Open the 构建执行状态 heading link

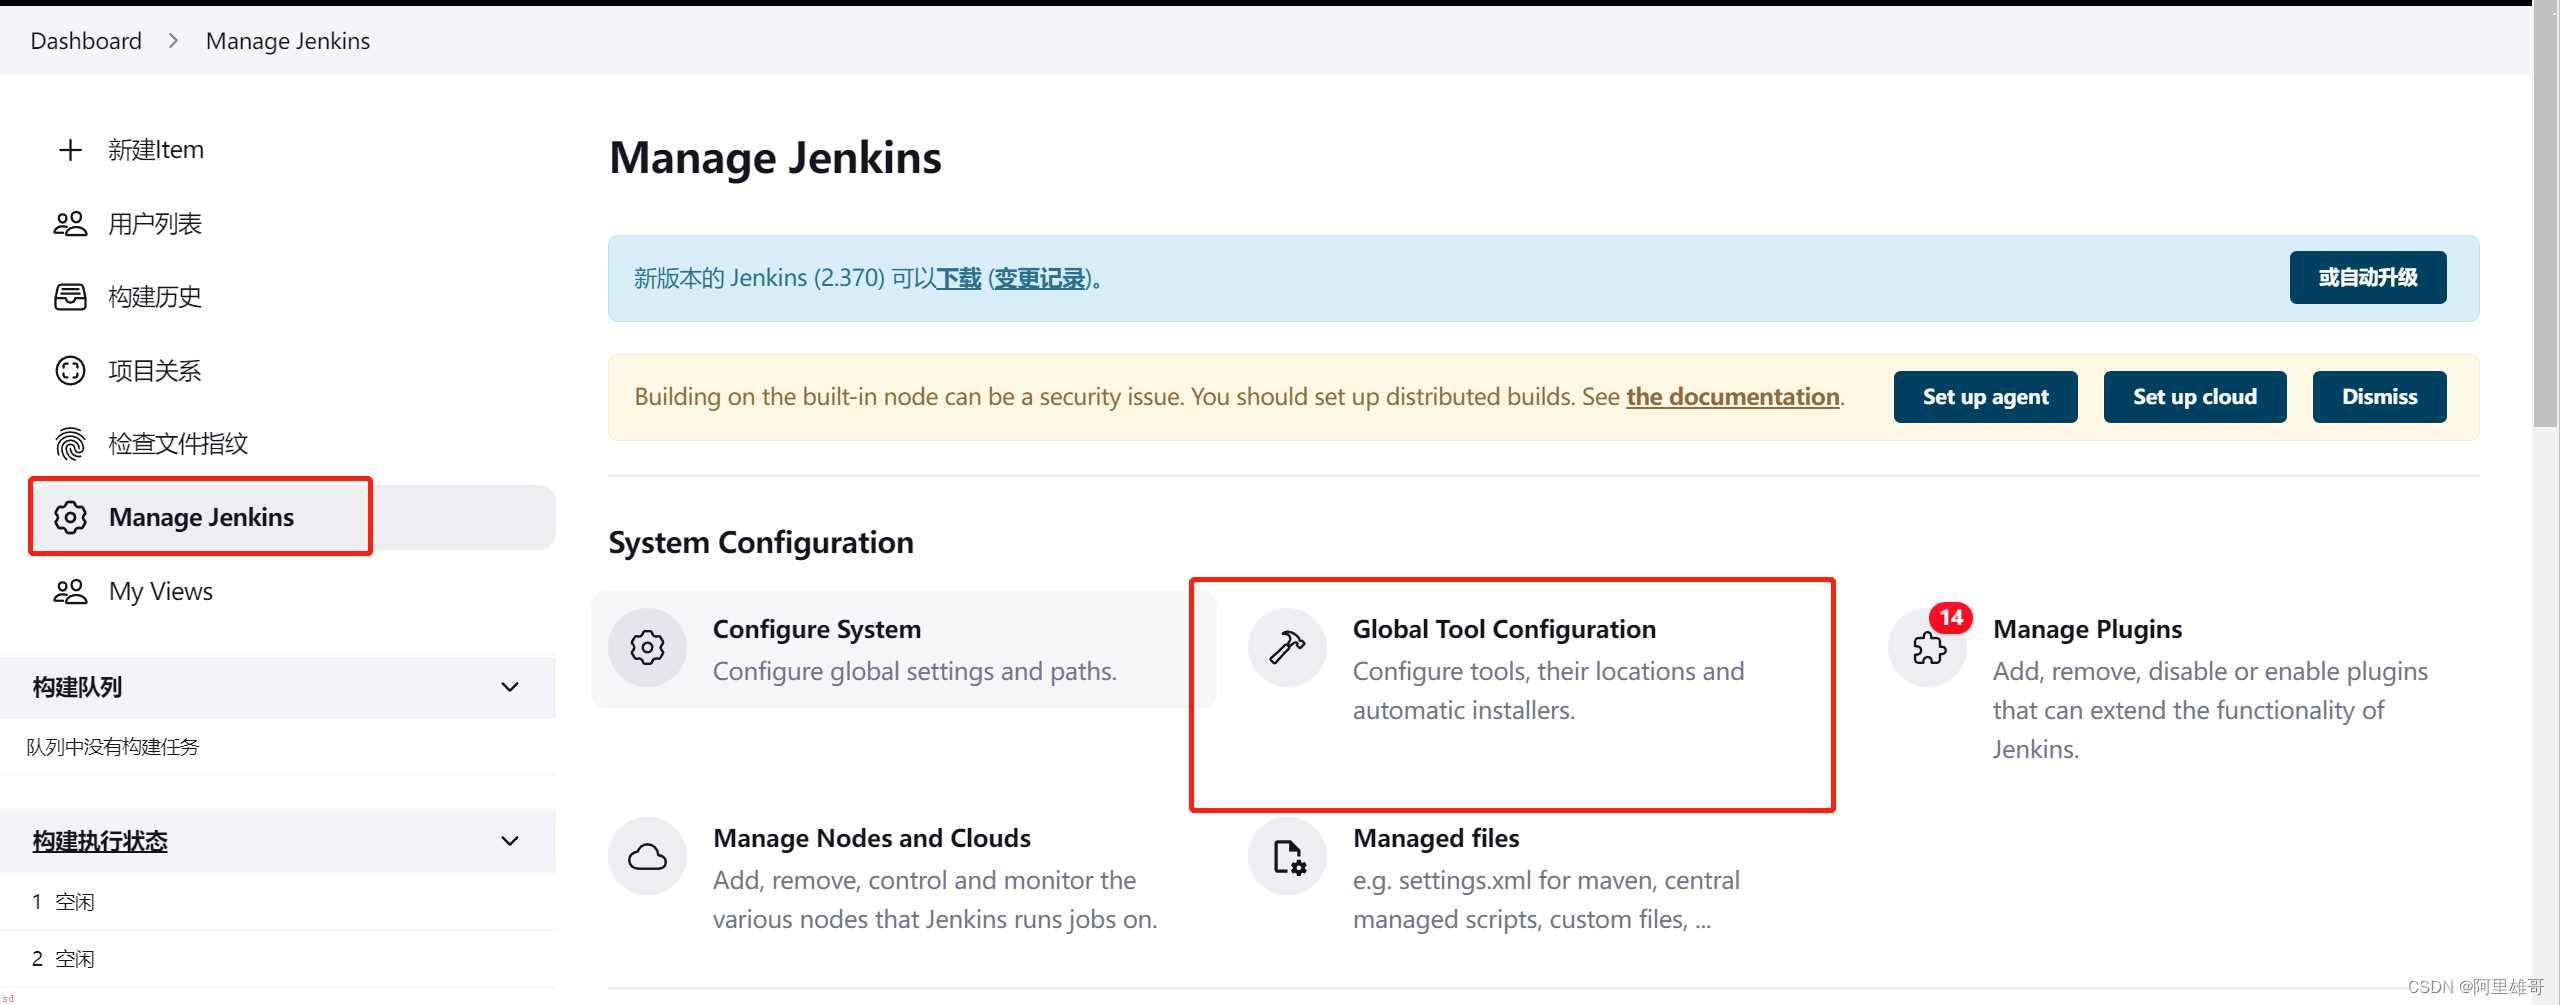tap(100, 841)
